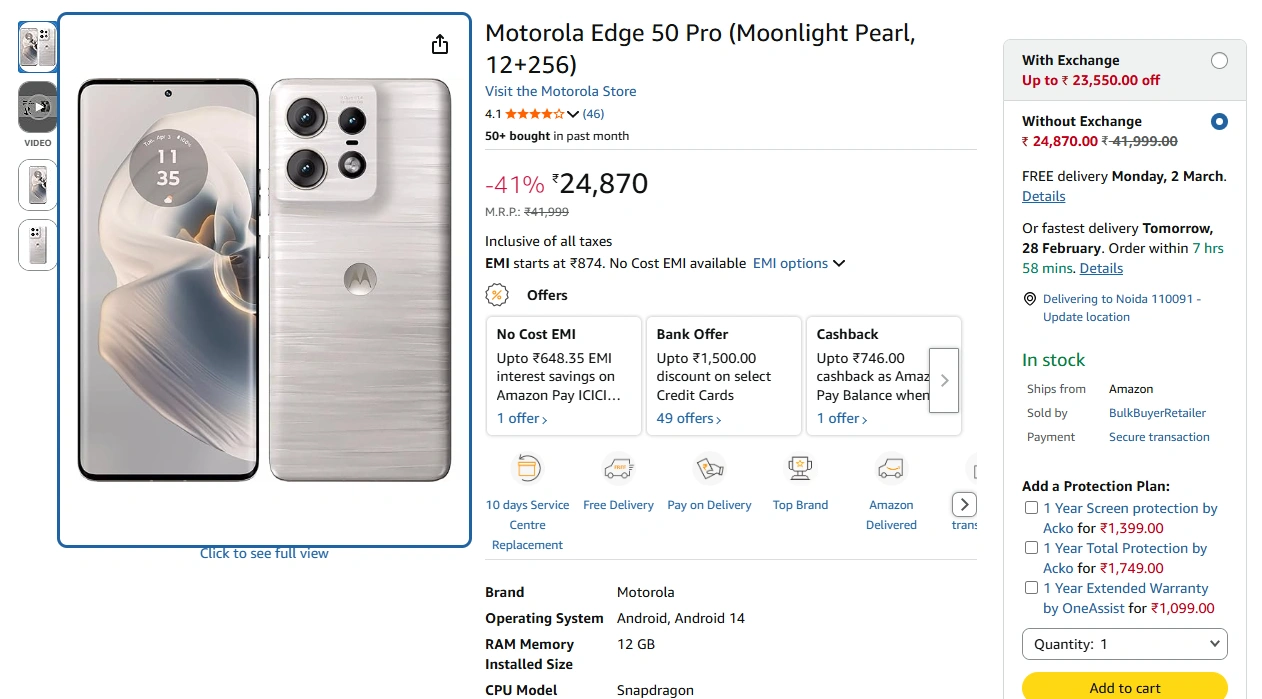1262x699 pixels.
Task: View the 49 offers for Bank Offer
Action: [687, 418]
